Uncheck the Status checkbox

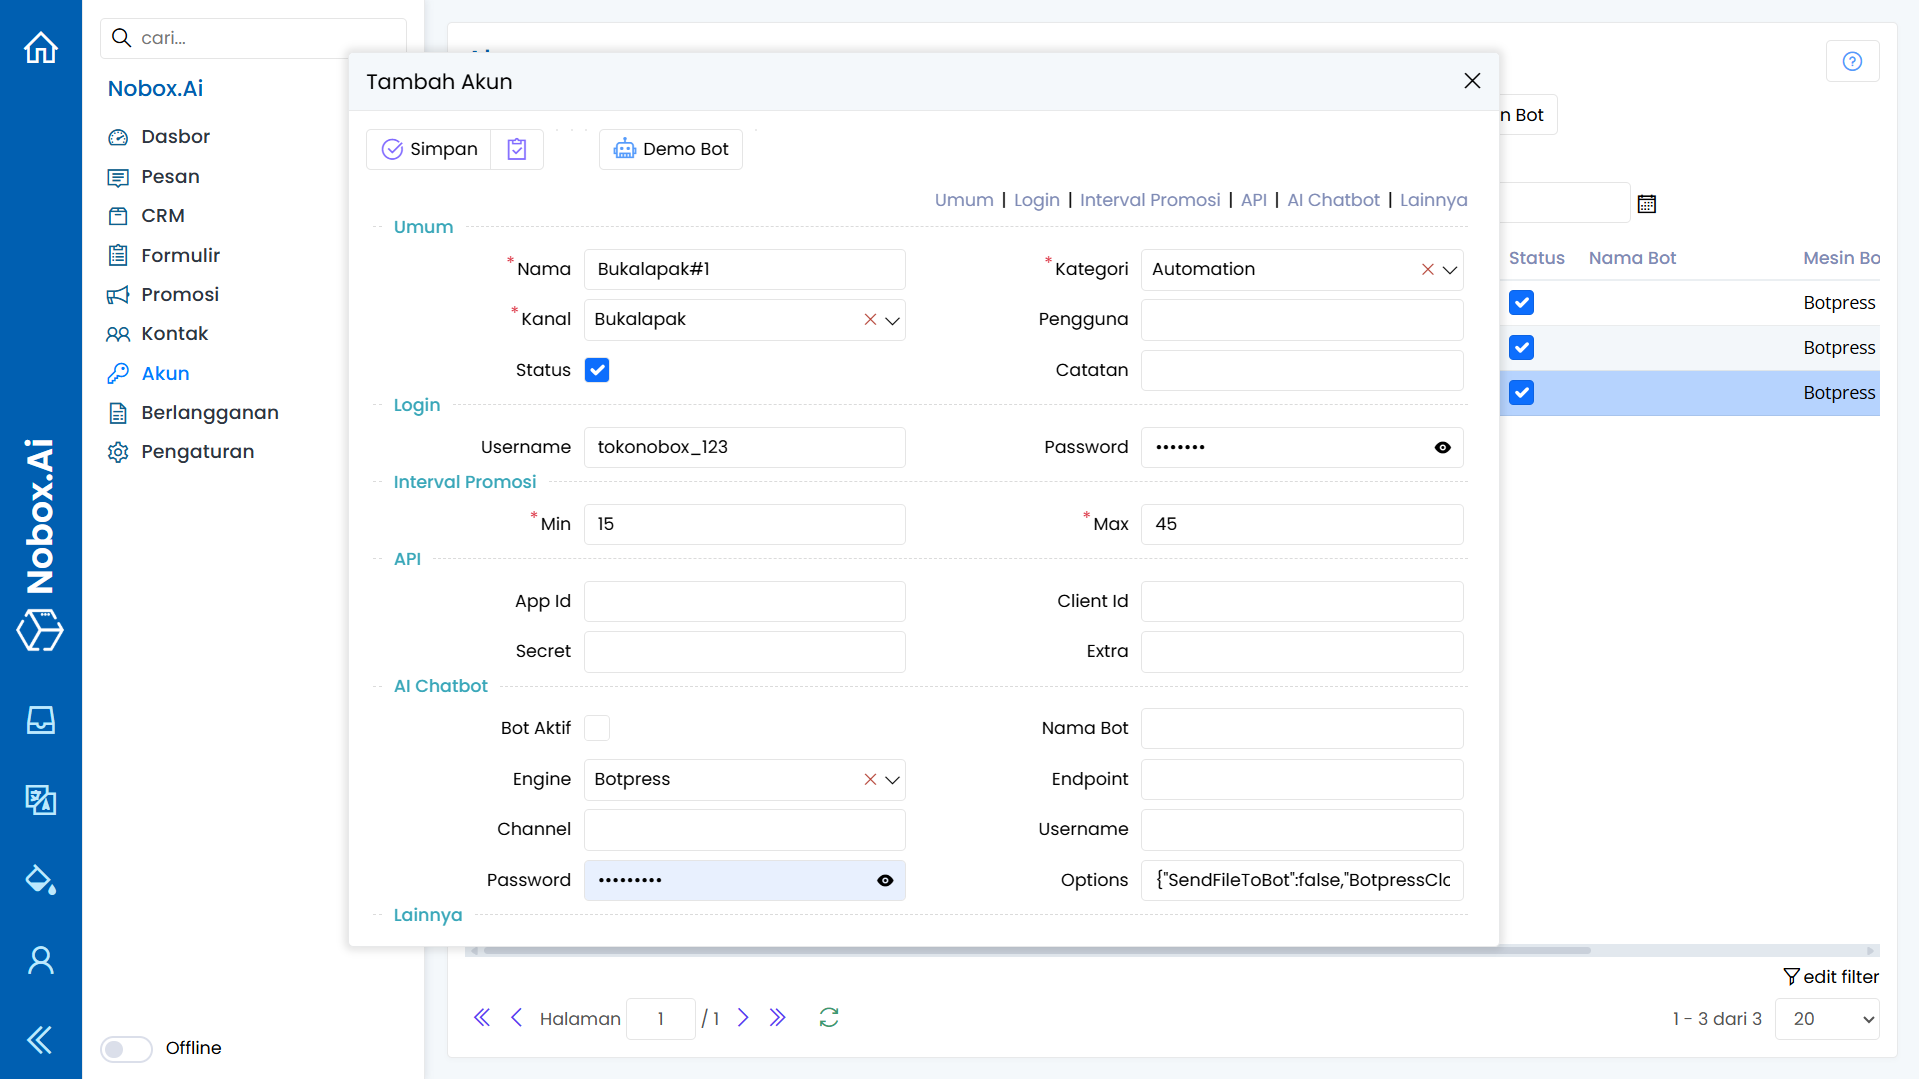click(x=597, y=370)
